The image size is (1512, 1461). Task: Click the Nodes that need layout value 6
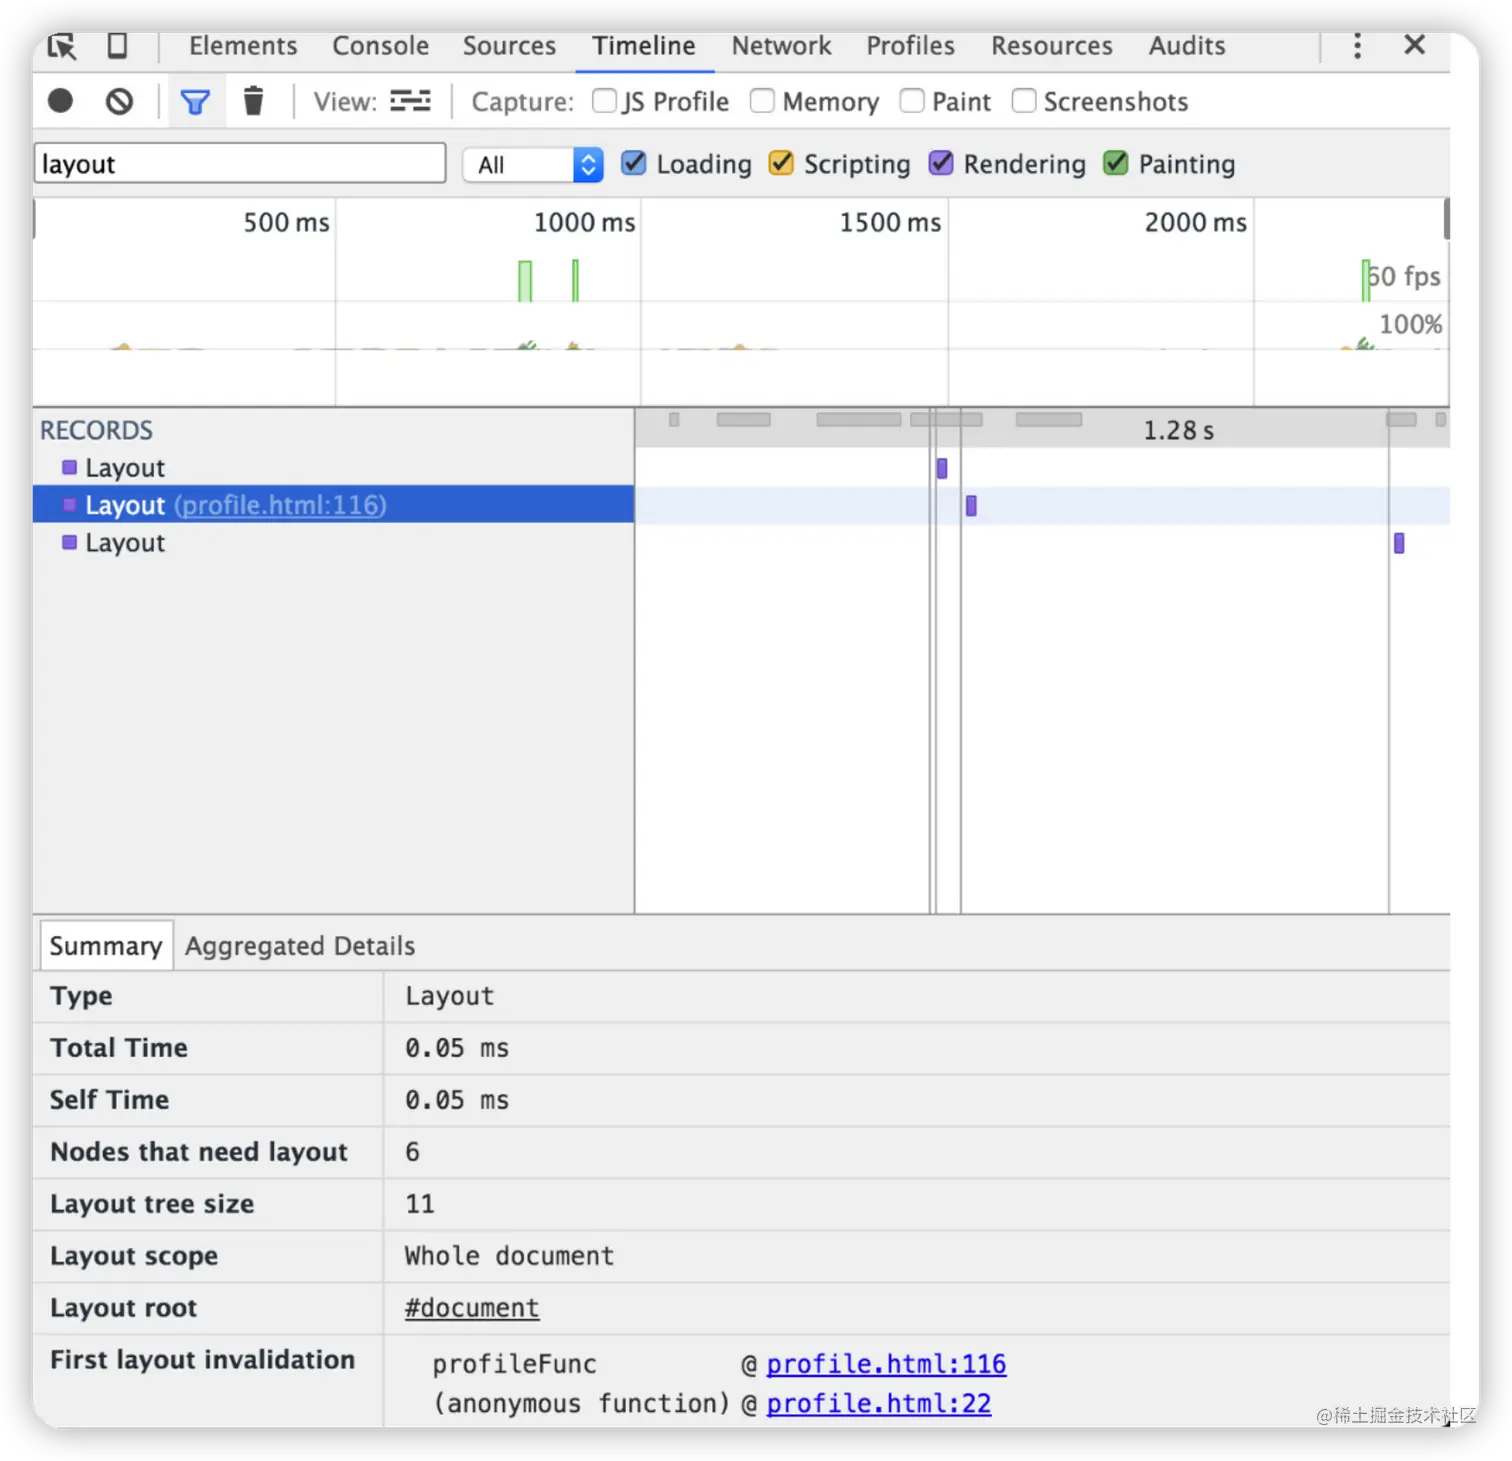[x=412, y=1152]
